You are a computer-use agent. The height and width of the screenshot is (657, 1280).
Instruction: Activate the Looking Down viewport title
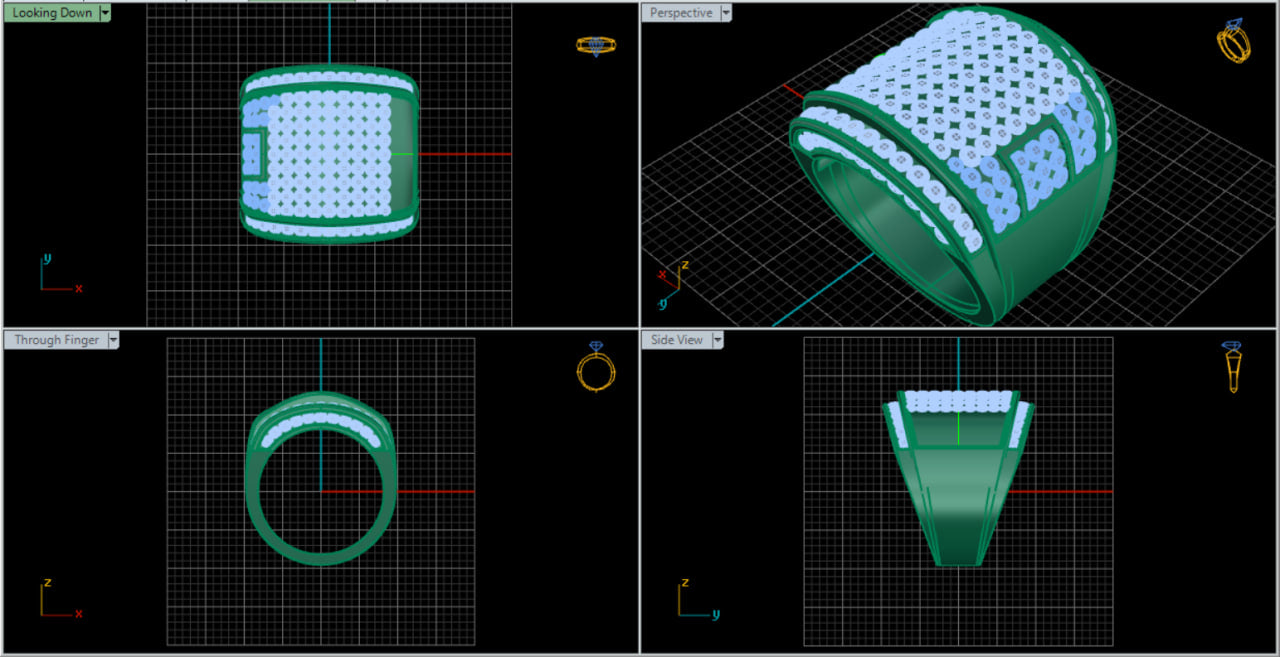click(x=51, y=13)
